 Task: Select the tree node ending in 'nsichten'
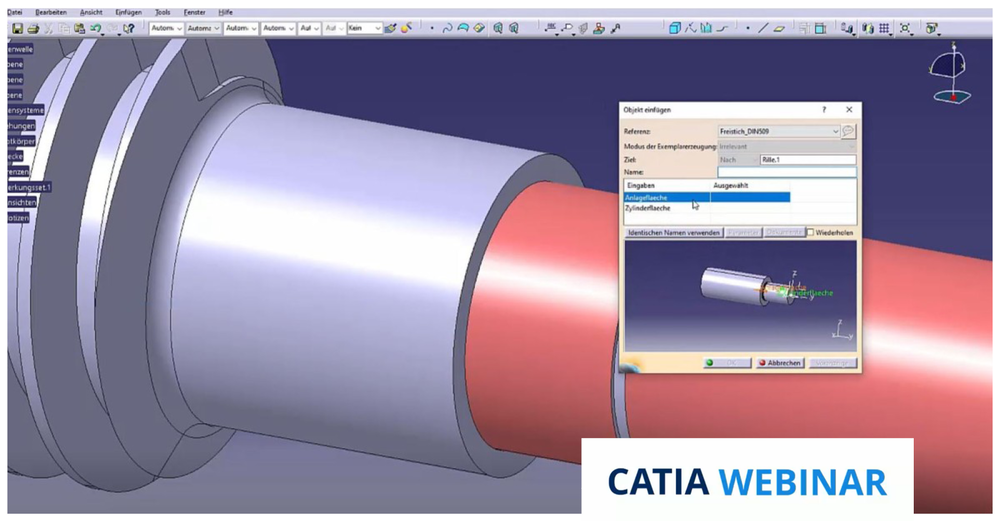(x=21, y=202)
